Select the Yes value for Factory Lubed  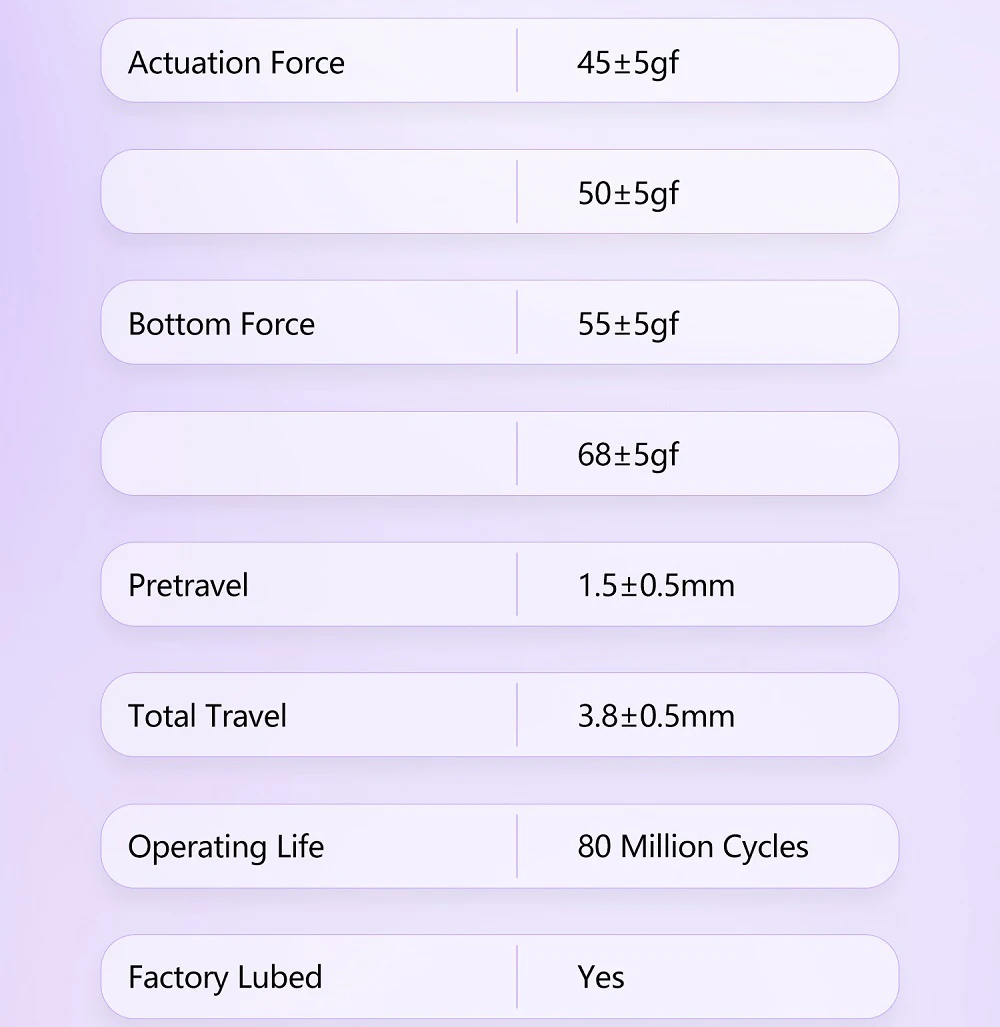[x=601, y=977]
